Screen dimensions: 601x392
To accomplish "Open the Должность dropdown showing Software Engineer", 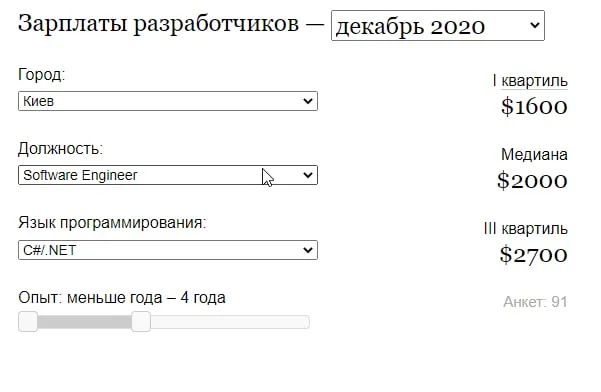I will point(168,175).
